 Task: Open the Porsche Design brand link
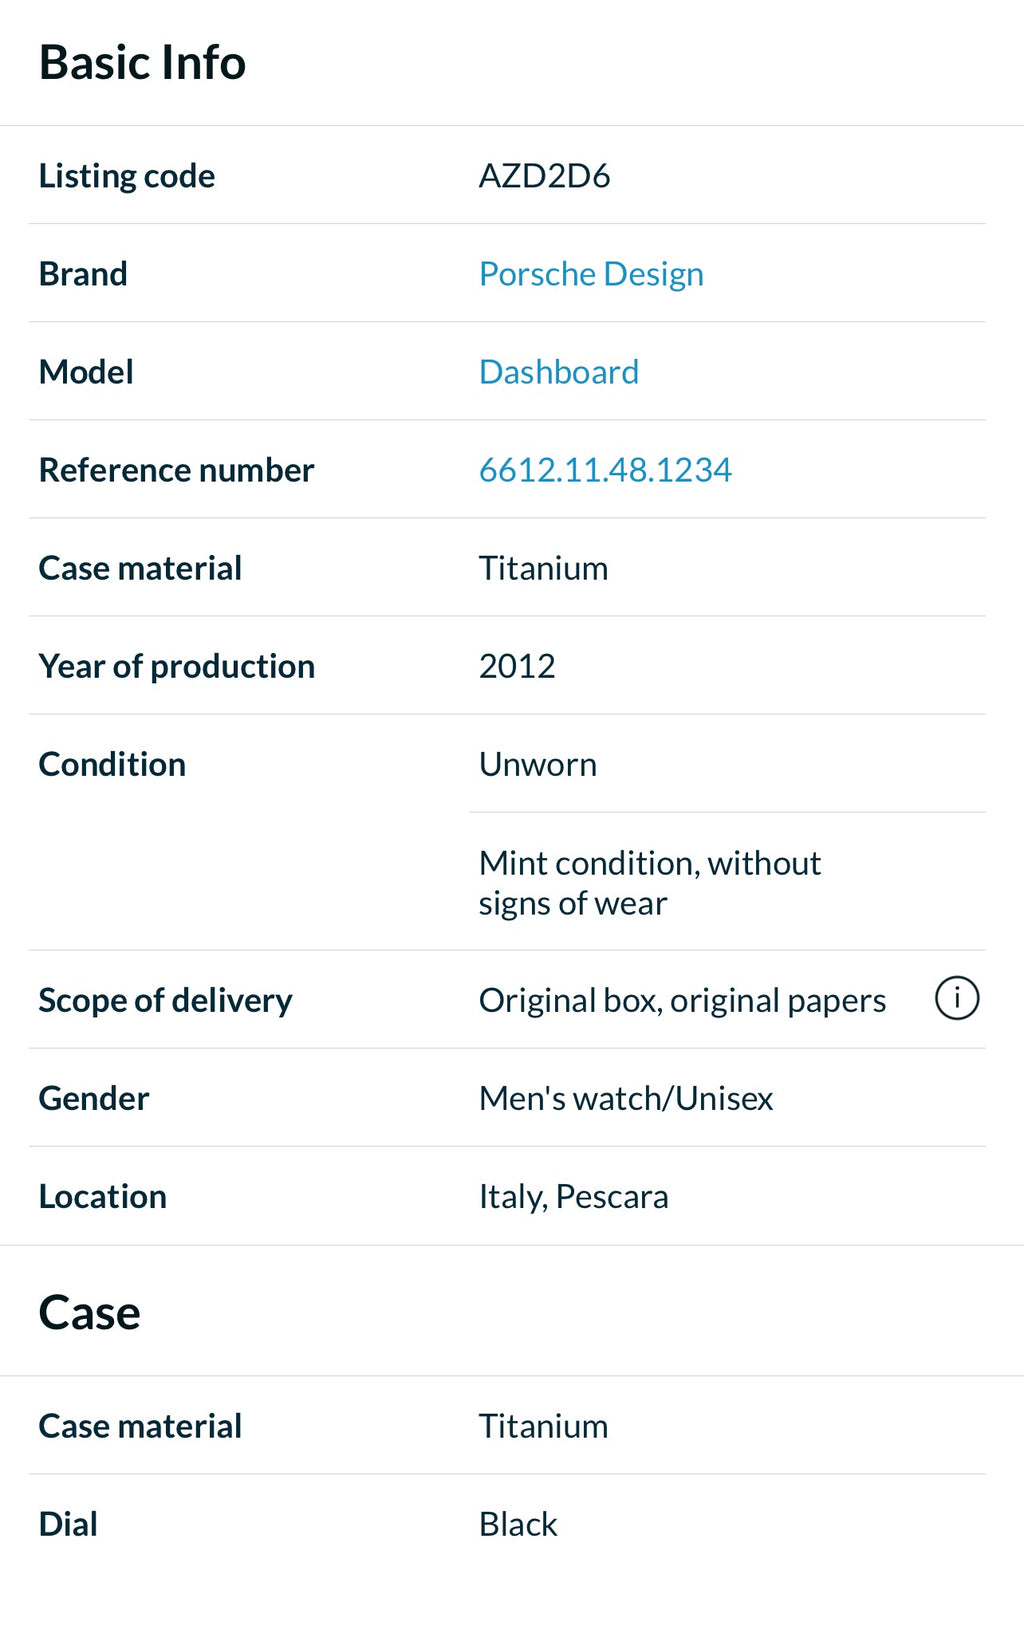click(x=591, y=274)
